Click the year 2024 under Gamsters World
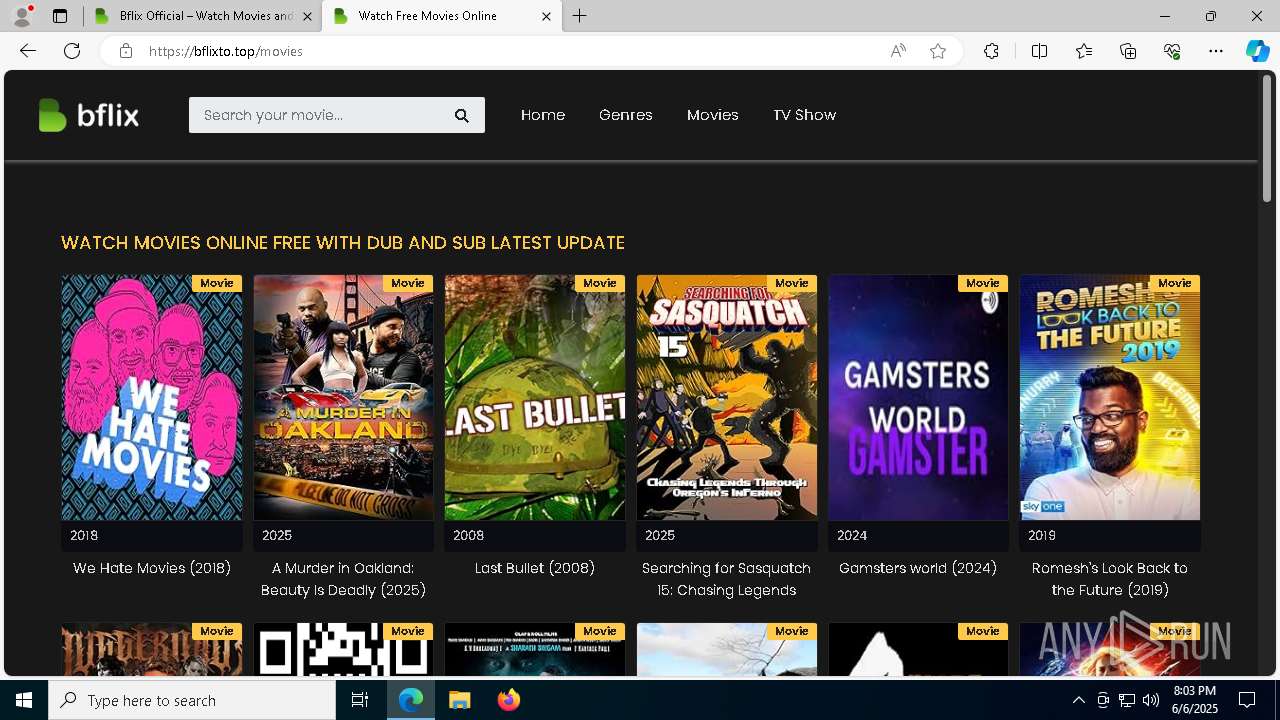This screenshot has width=1280, height=720. (852, 536)
